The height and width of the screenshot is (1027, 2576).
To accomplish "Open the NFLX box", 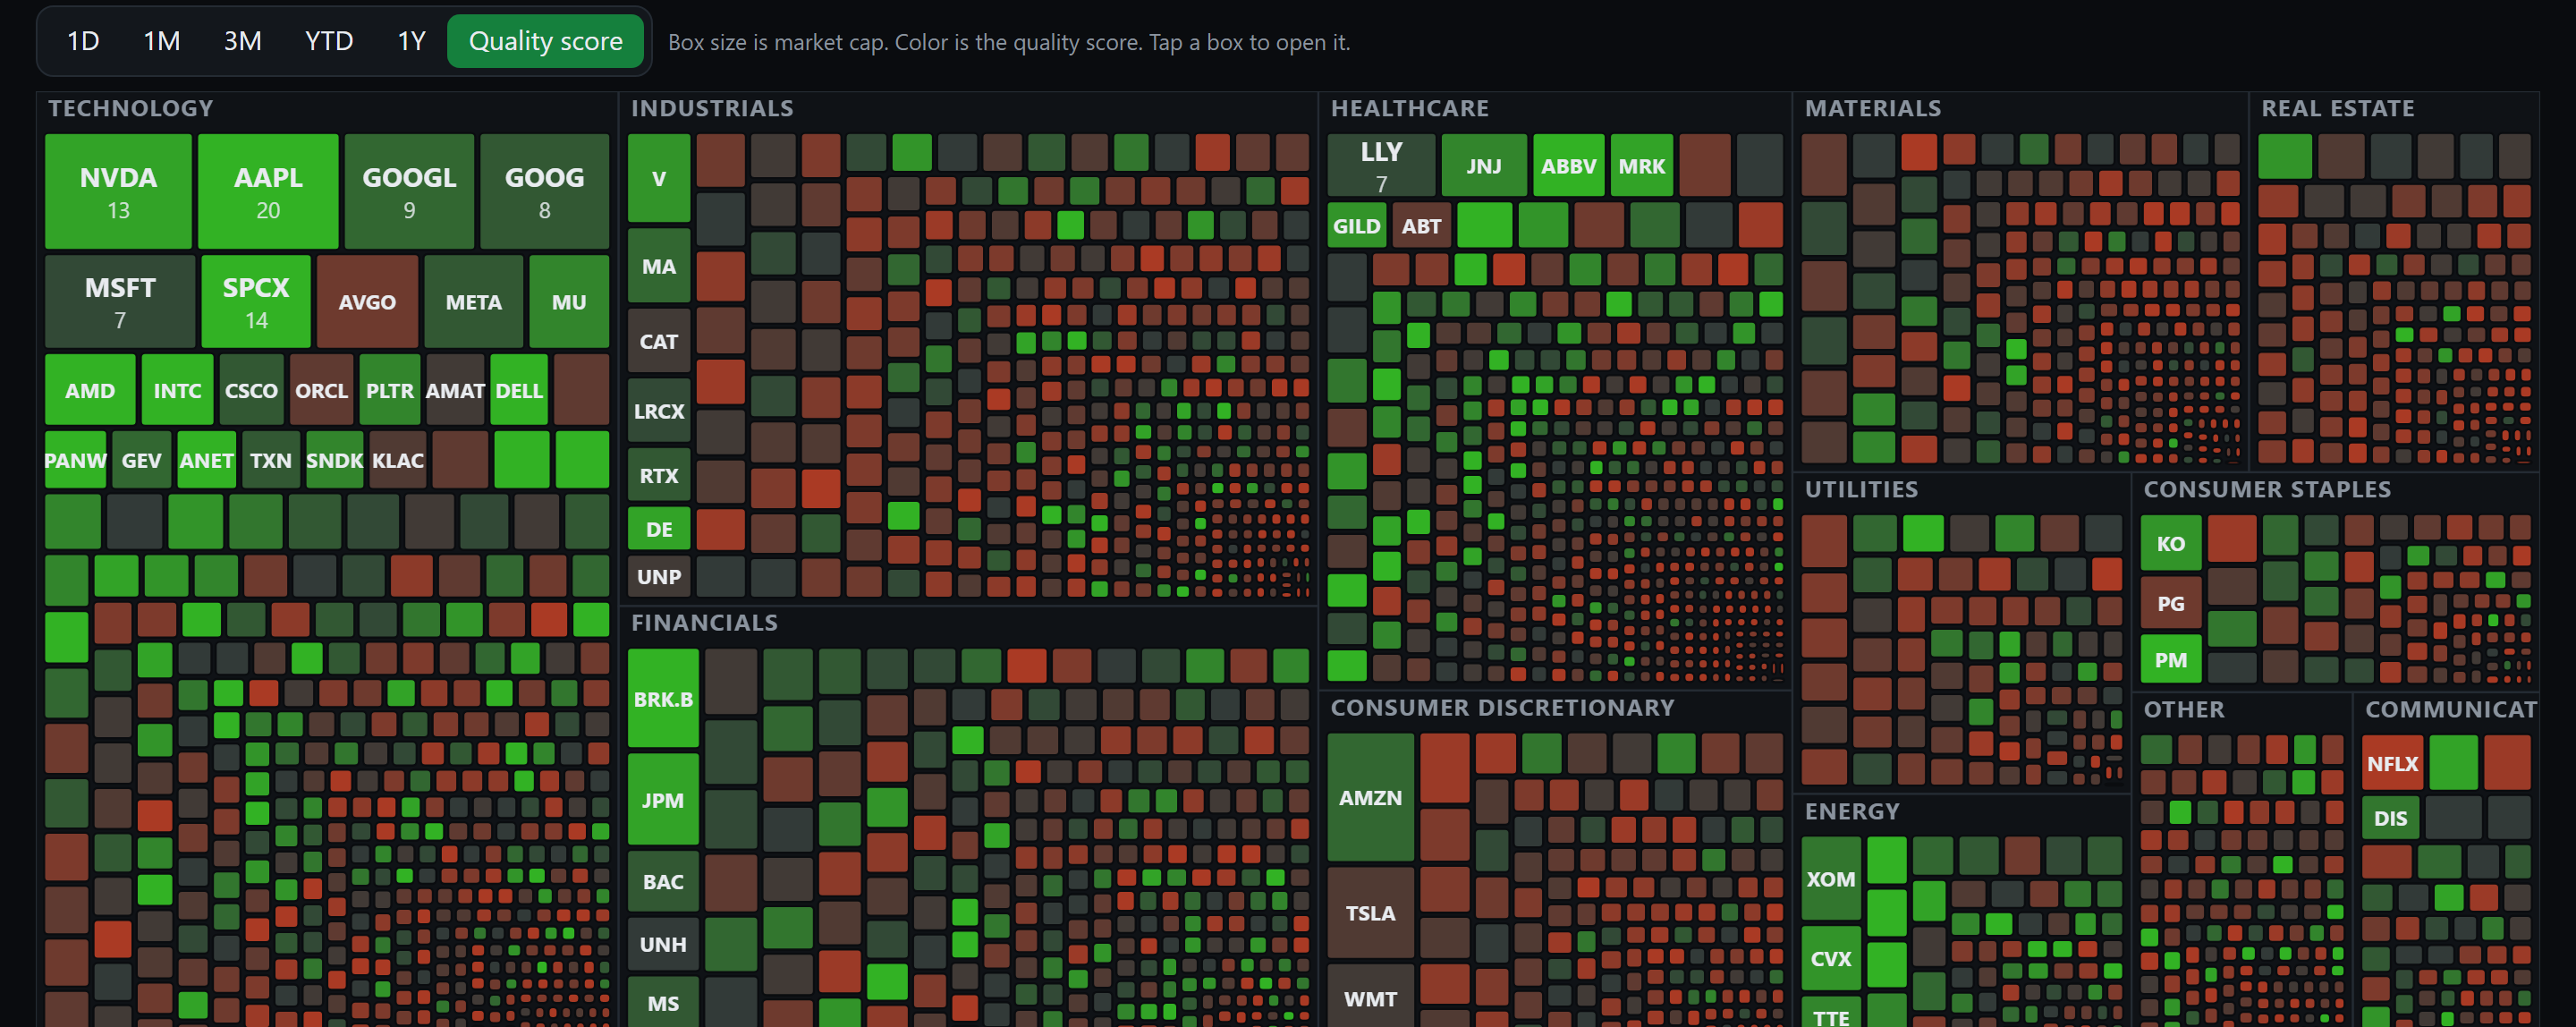I will tap(2392, 762).
